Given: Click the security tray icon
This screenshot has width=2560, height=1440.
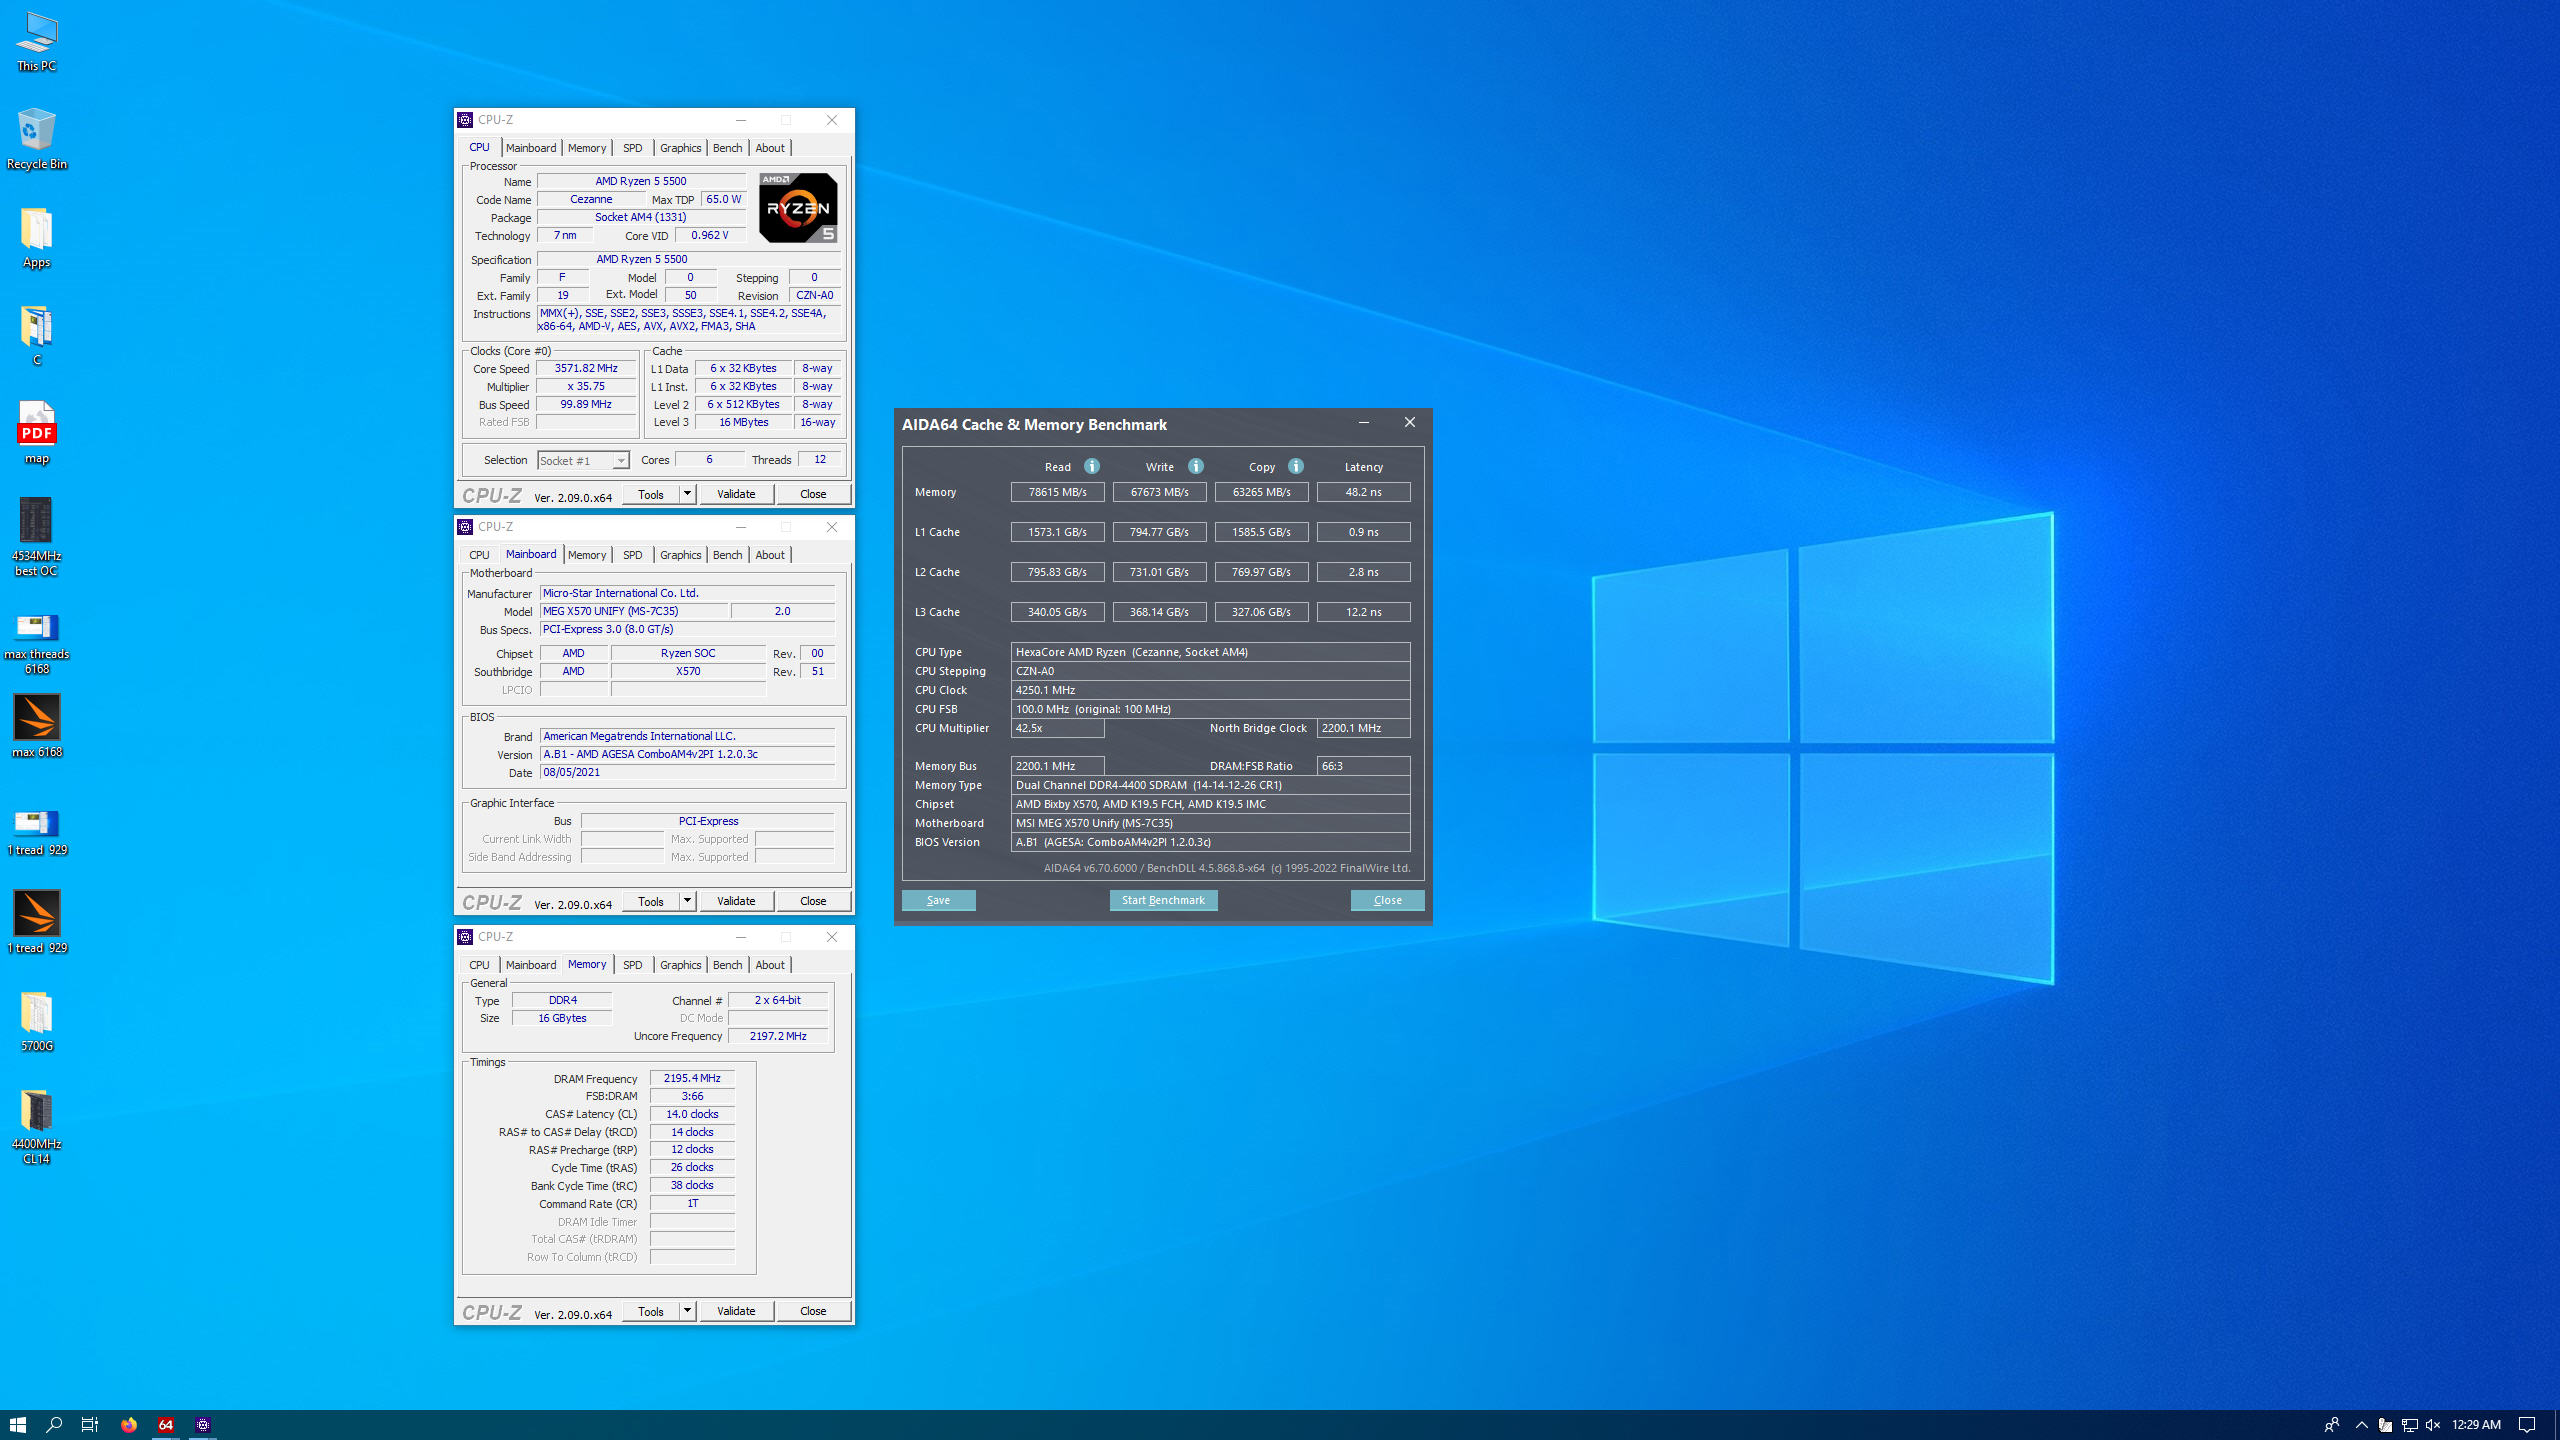Looking at the screenshot, I should click(2385, 1424).
